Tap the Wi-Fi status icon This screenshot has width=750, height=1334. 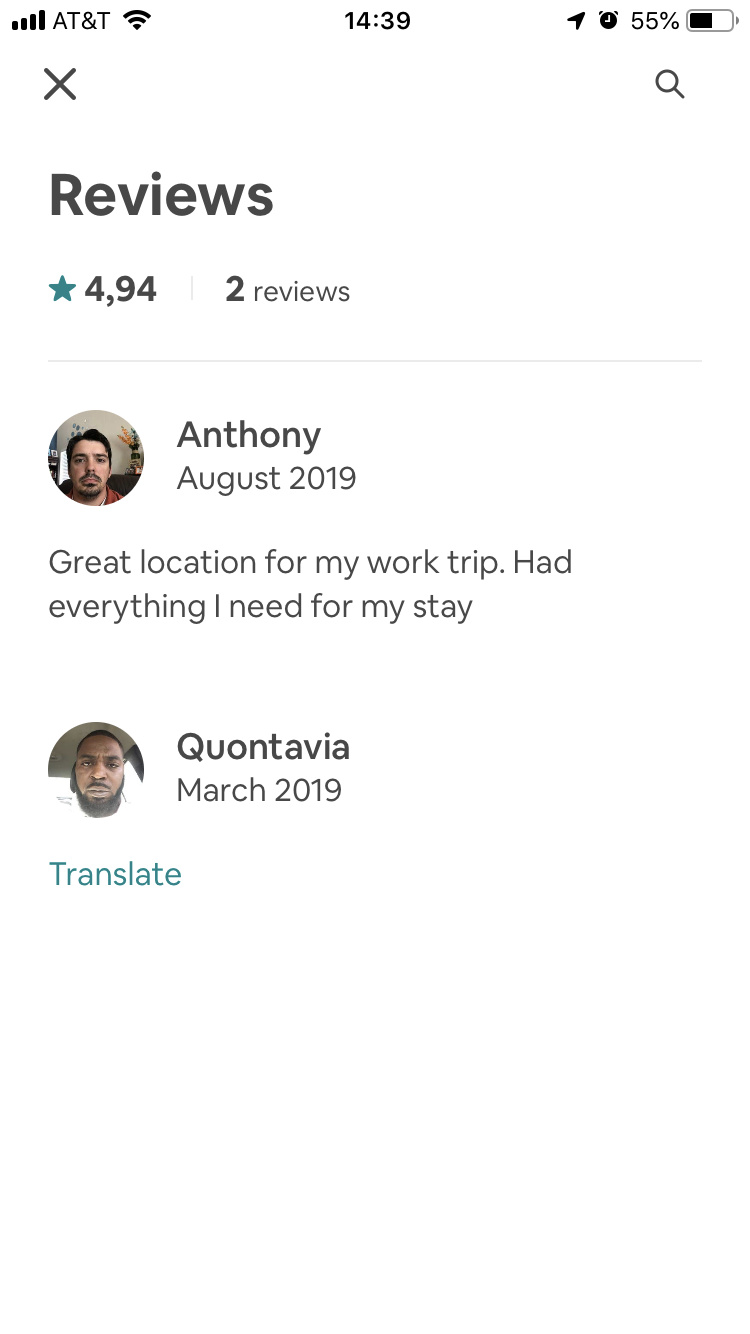[x=137, y=20]
